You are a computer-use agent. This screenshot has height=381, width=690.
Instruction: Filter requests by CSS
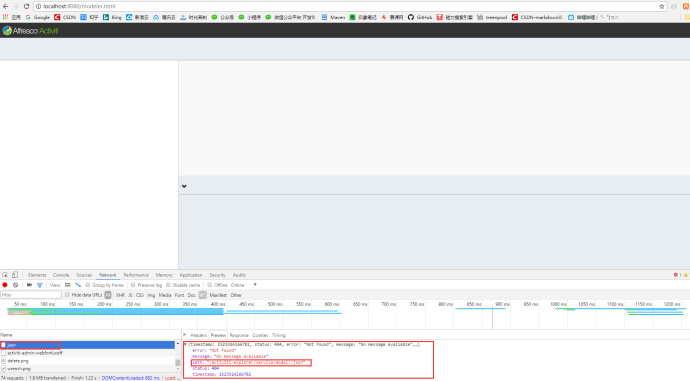click(140, 295)
